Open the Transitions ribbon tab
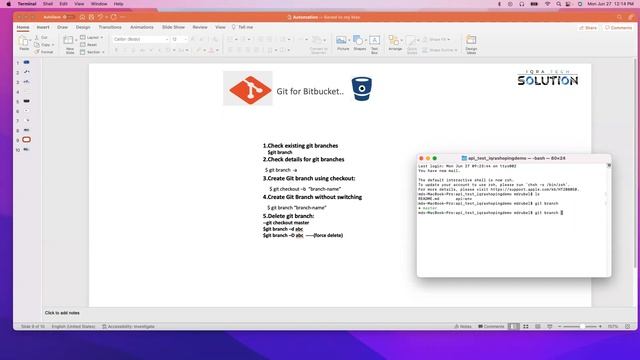 pyautogui.click(x=110, y=27)
